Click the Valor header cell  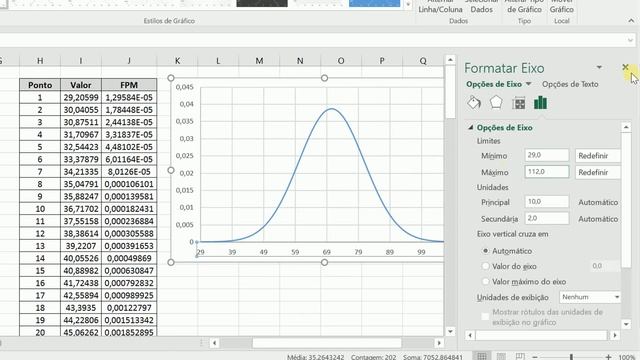[x=81, y=85]
